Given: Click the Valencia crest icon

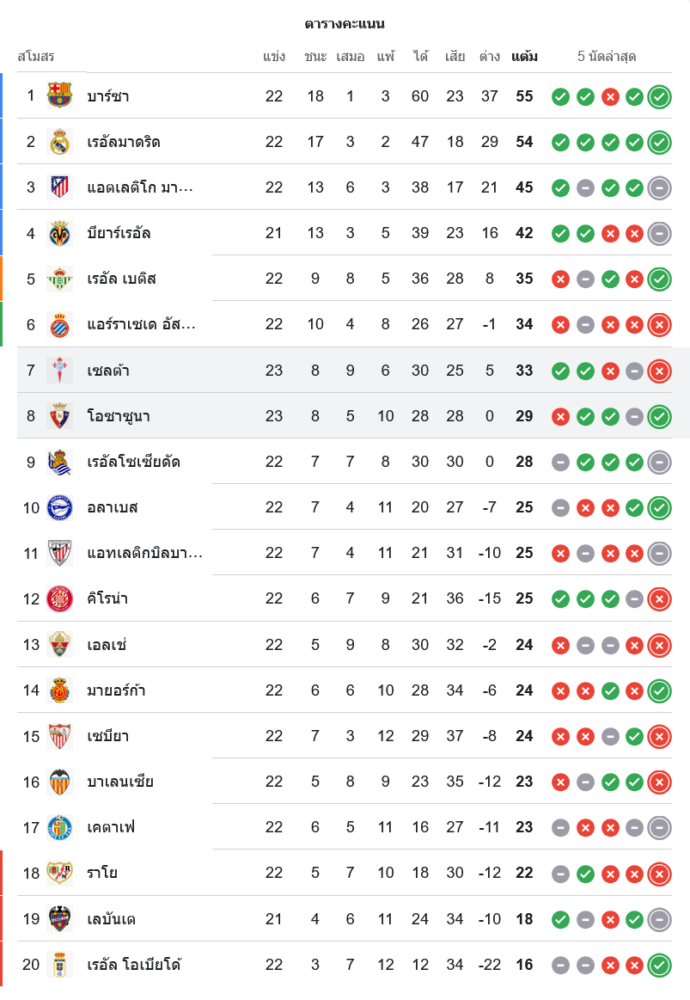Looking at the screenshot, I should tap(60, 782).
